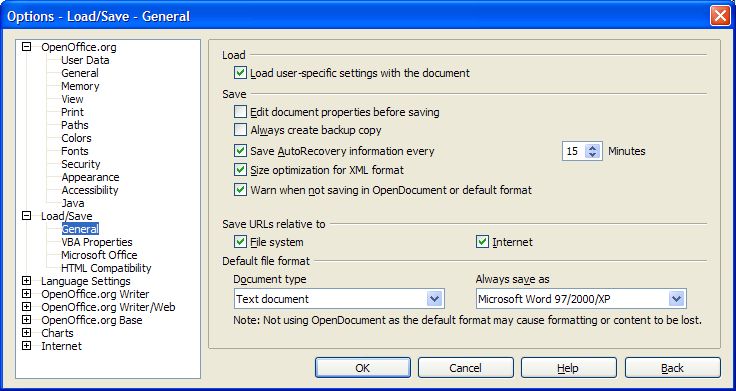
Task: Toggle Load user-specific settings with the document
Action: tap(240, 73)
